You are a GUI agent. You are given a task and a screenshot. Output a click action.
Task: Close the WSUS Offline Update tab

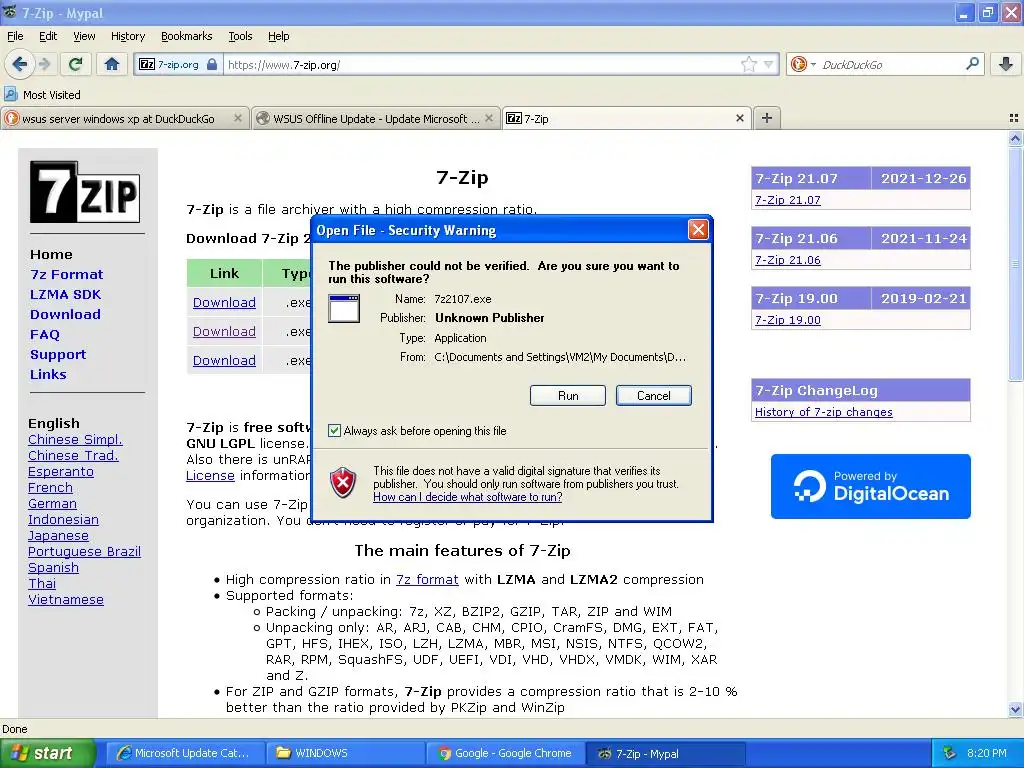[488, 118]
